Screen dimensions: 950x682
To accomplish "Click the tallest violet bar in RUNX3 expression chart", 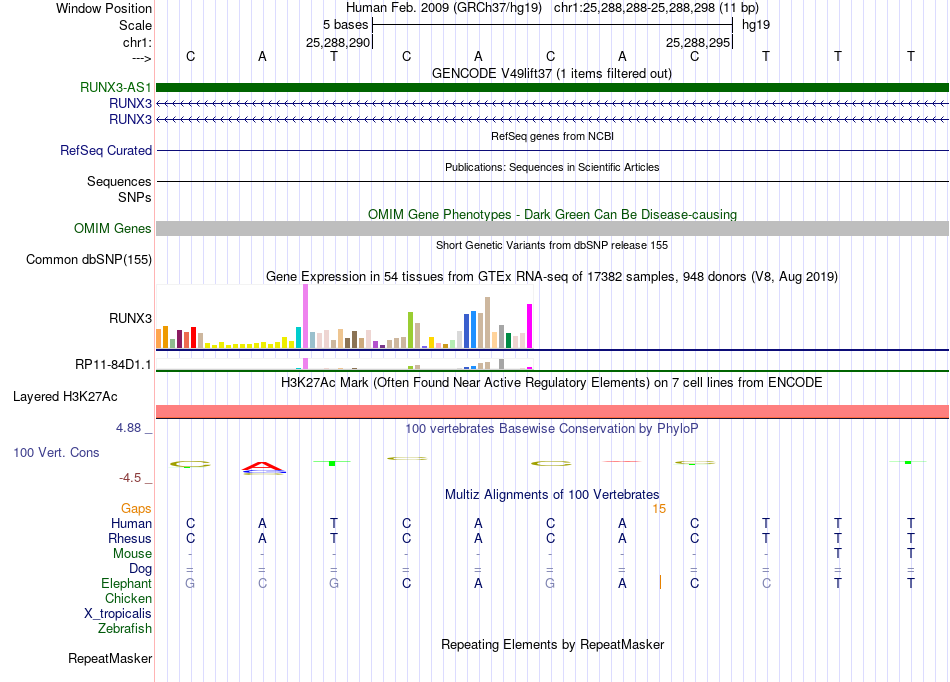I will coord(305,316).
